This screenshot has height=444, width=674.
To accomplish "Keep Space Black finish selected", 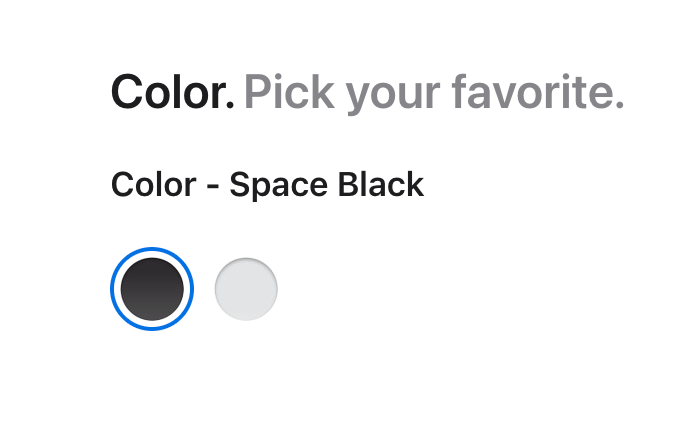I will click(x=152, y=289).
